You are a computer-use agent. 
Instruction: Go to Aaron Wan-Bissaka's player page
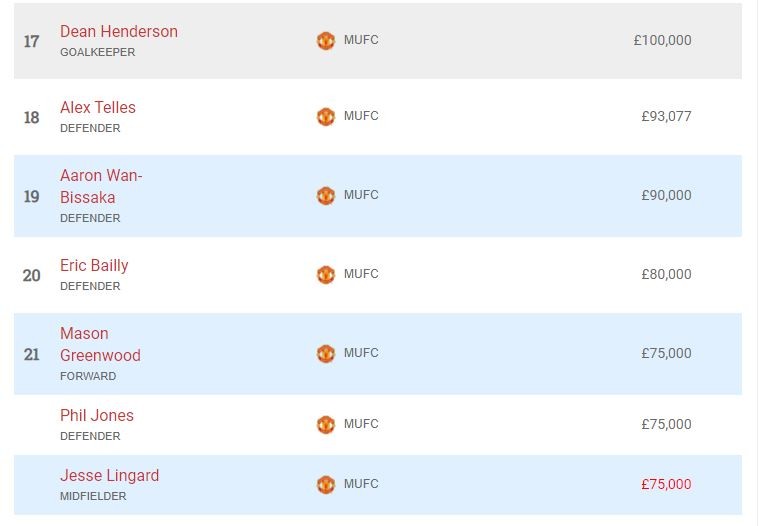pyautogui.click(x=100, y=187)
